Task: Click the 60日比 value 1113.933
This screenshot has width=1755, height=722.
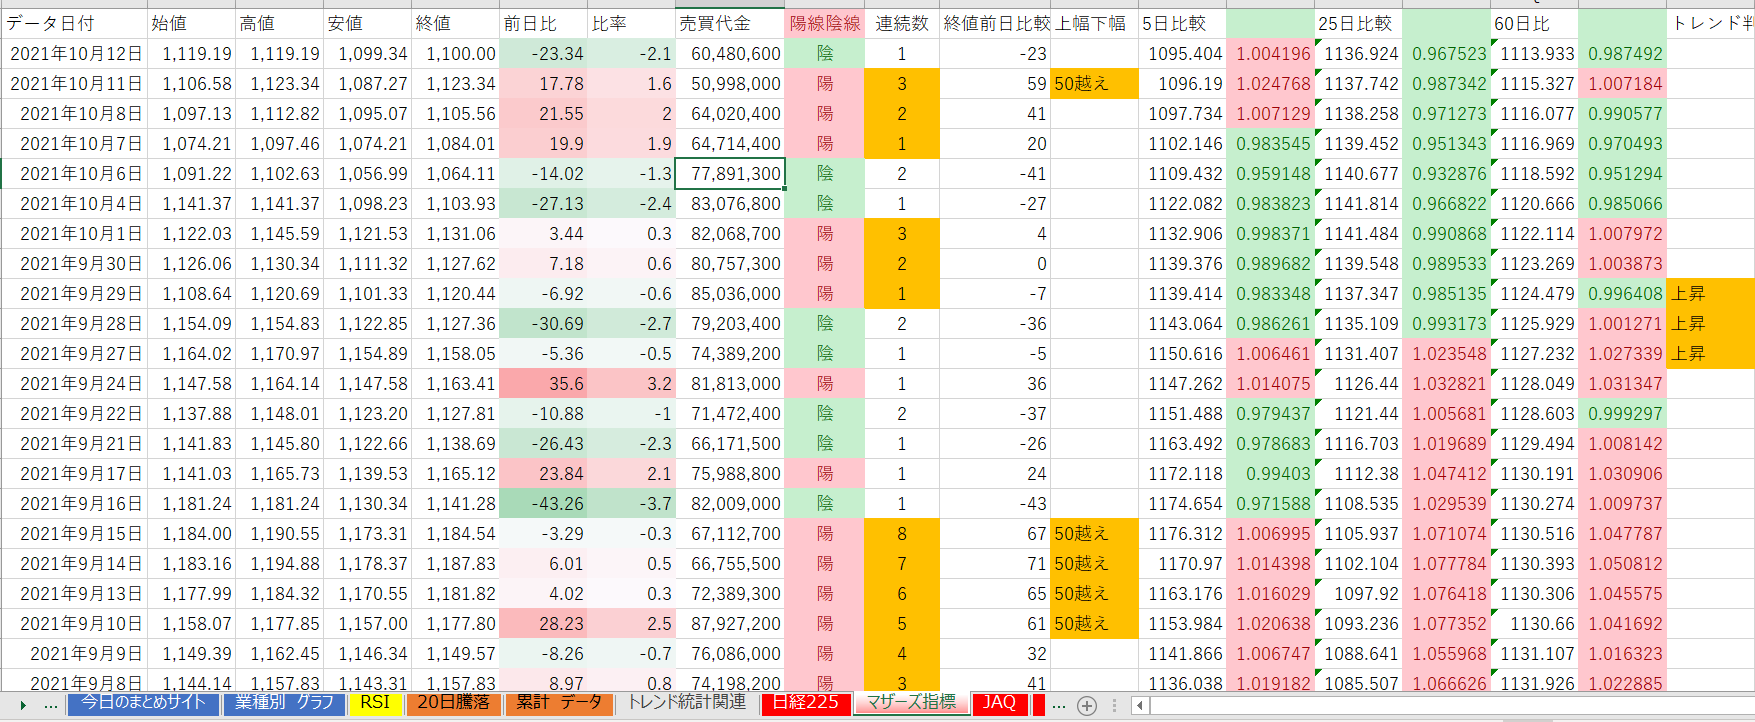Action: [1533, 54]
